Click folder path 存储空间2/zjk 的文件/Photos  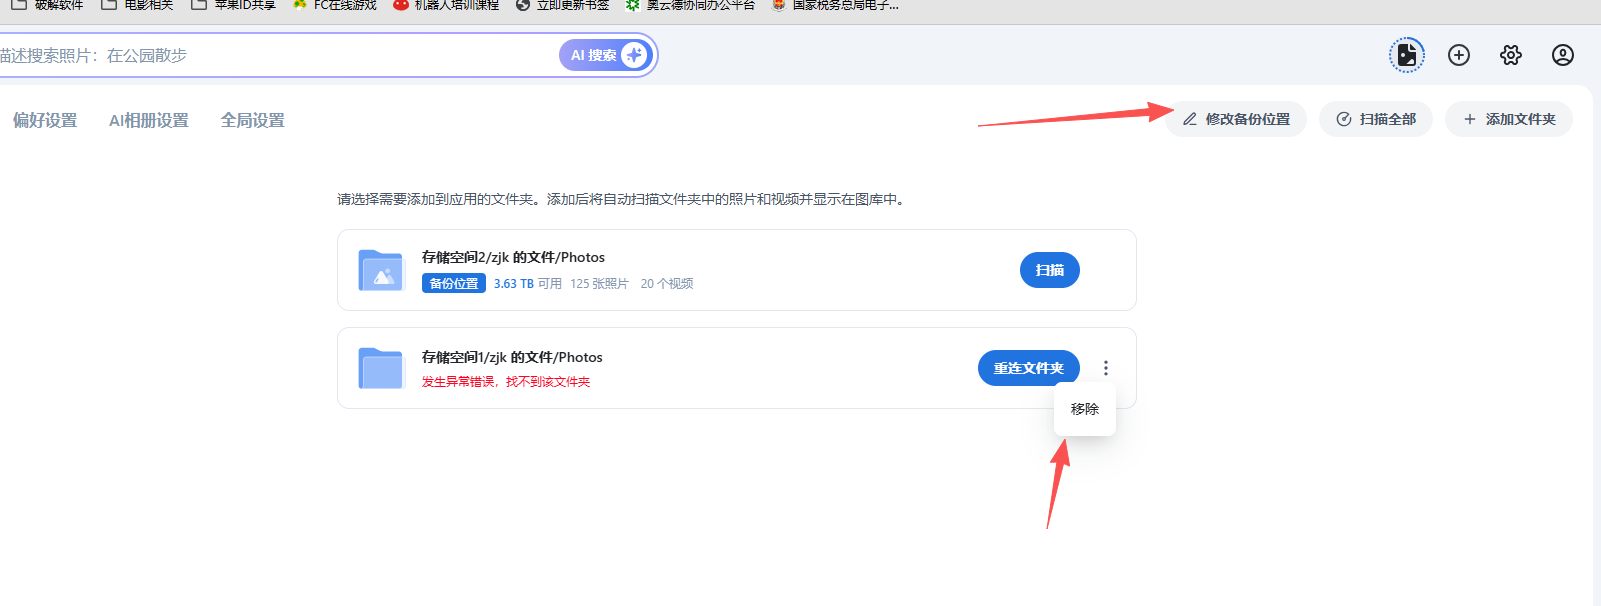click(513, 257)
